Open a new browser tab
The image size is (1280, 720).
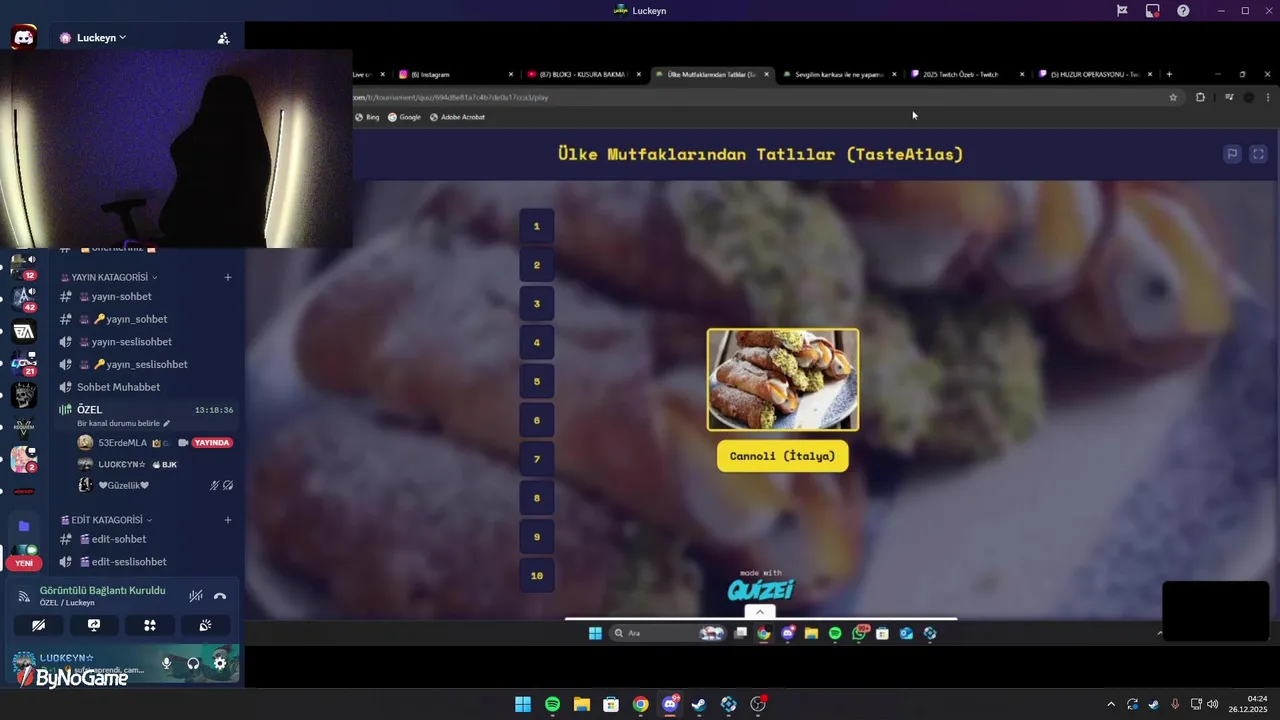click(x=1169, y=74)
